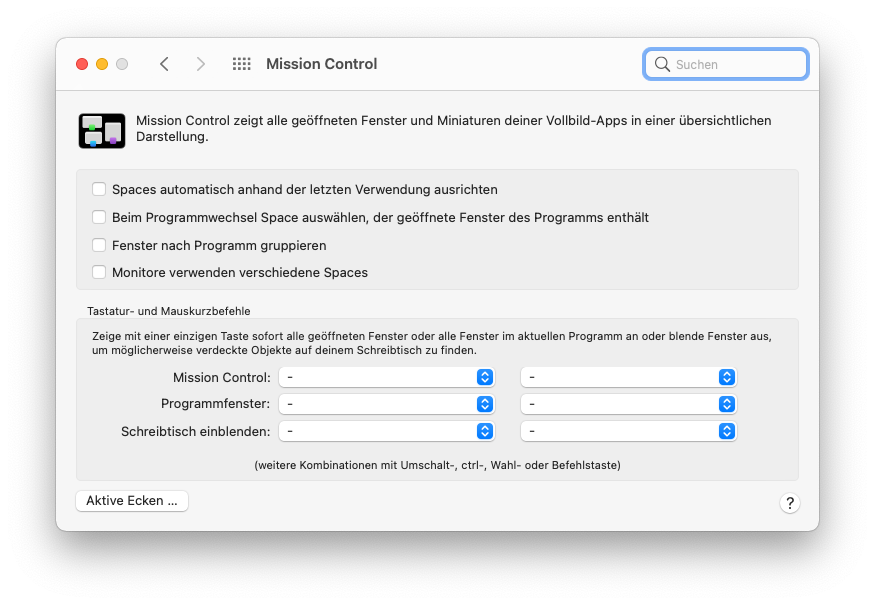Focus the Suchen search field
Viewport: 875px width, 605px height.
pos(725,64)
